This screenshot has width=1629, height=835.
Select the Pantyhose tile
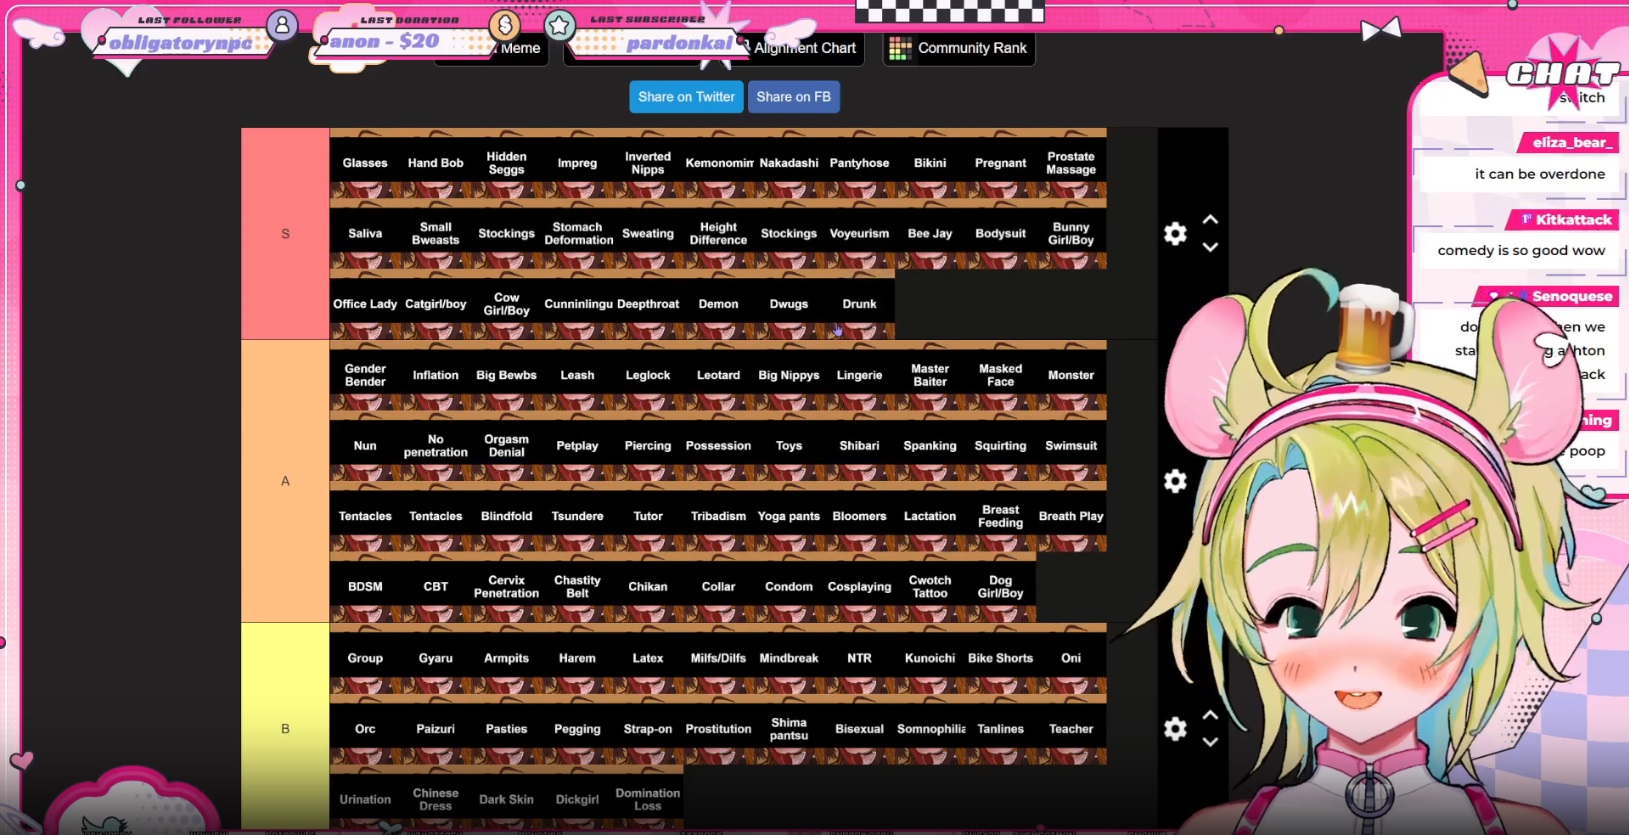pyautogui.click(x=859, y=163)
